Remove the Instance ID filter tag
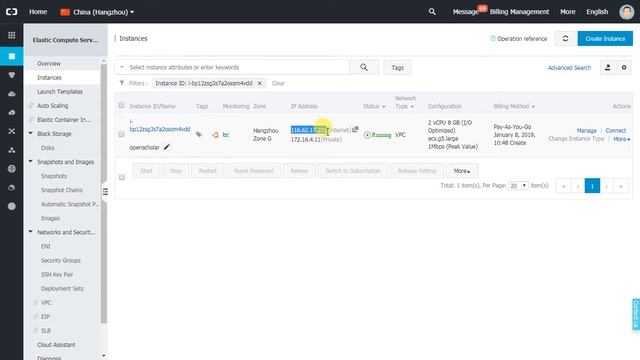Image resolution: width=640 pixels, height=360 pixels. click(260, 83)
